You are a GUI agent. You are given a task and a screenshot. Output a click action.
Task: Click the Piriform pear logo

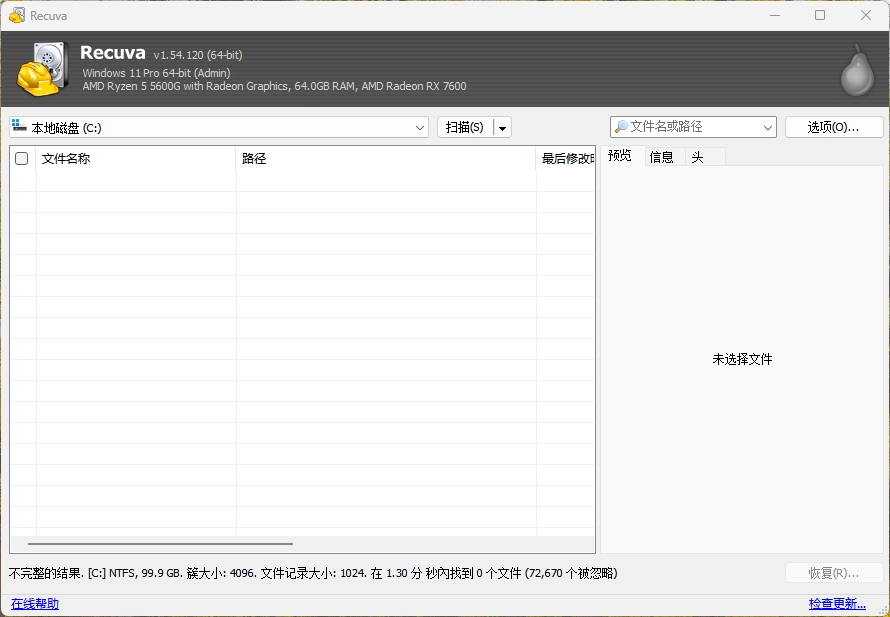point(856,70)
